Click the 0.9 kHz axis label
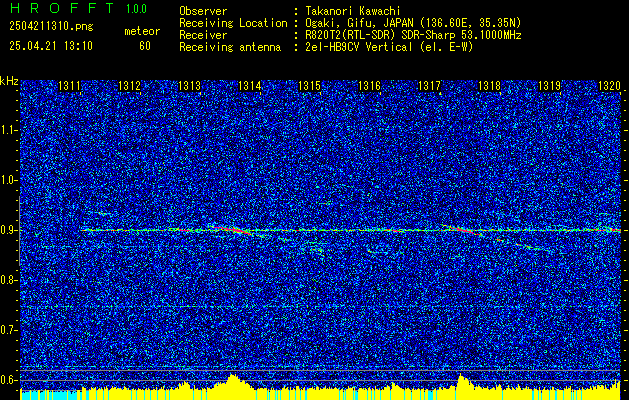629x400 pixels. [8, 230]
